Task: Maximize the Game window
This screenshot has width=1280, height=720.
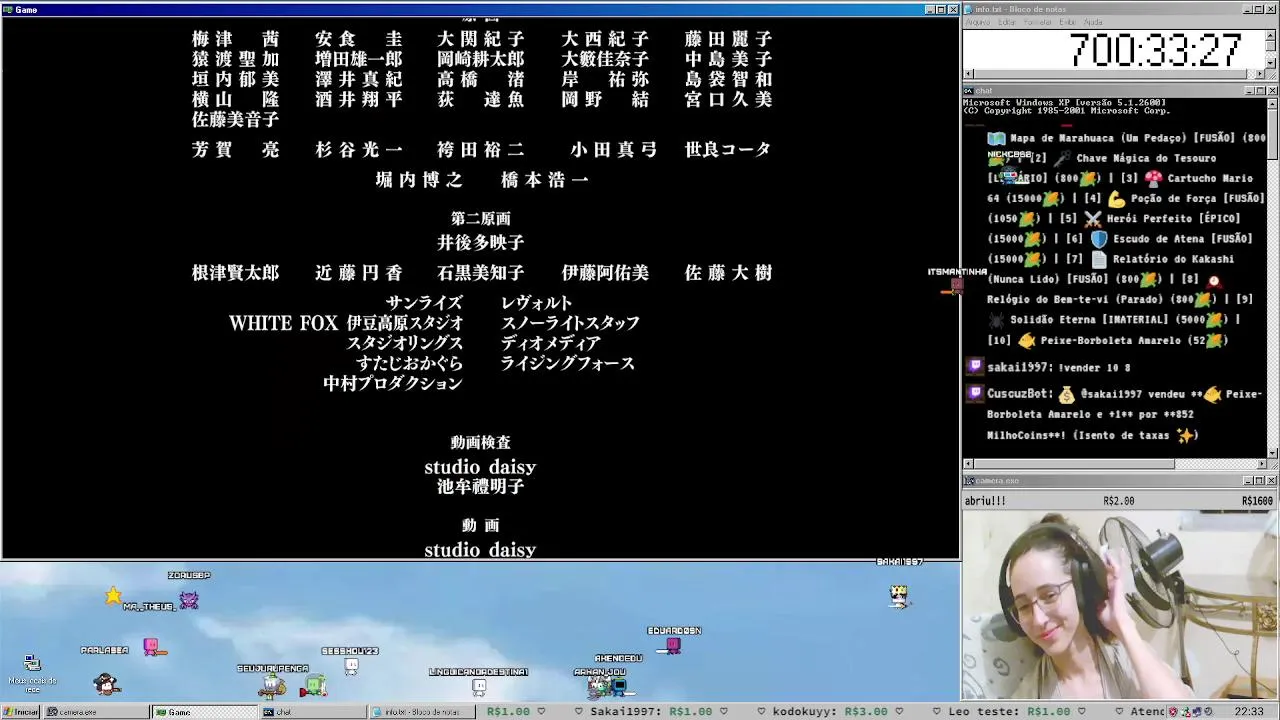Action: [x=941, y=9]
